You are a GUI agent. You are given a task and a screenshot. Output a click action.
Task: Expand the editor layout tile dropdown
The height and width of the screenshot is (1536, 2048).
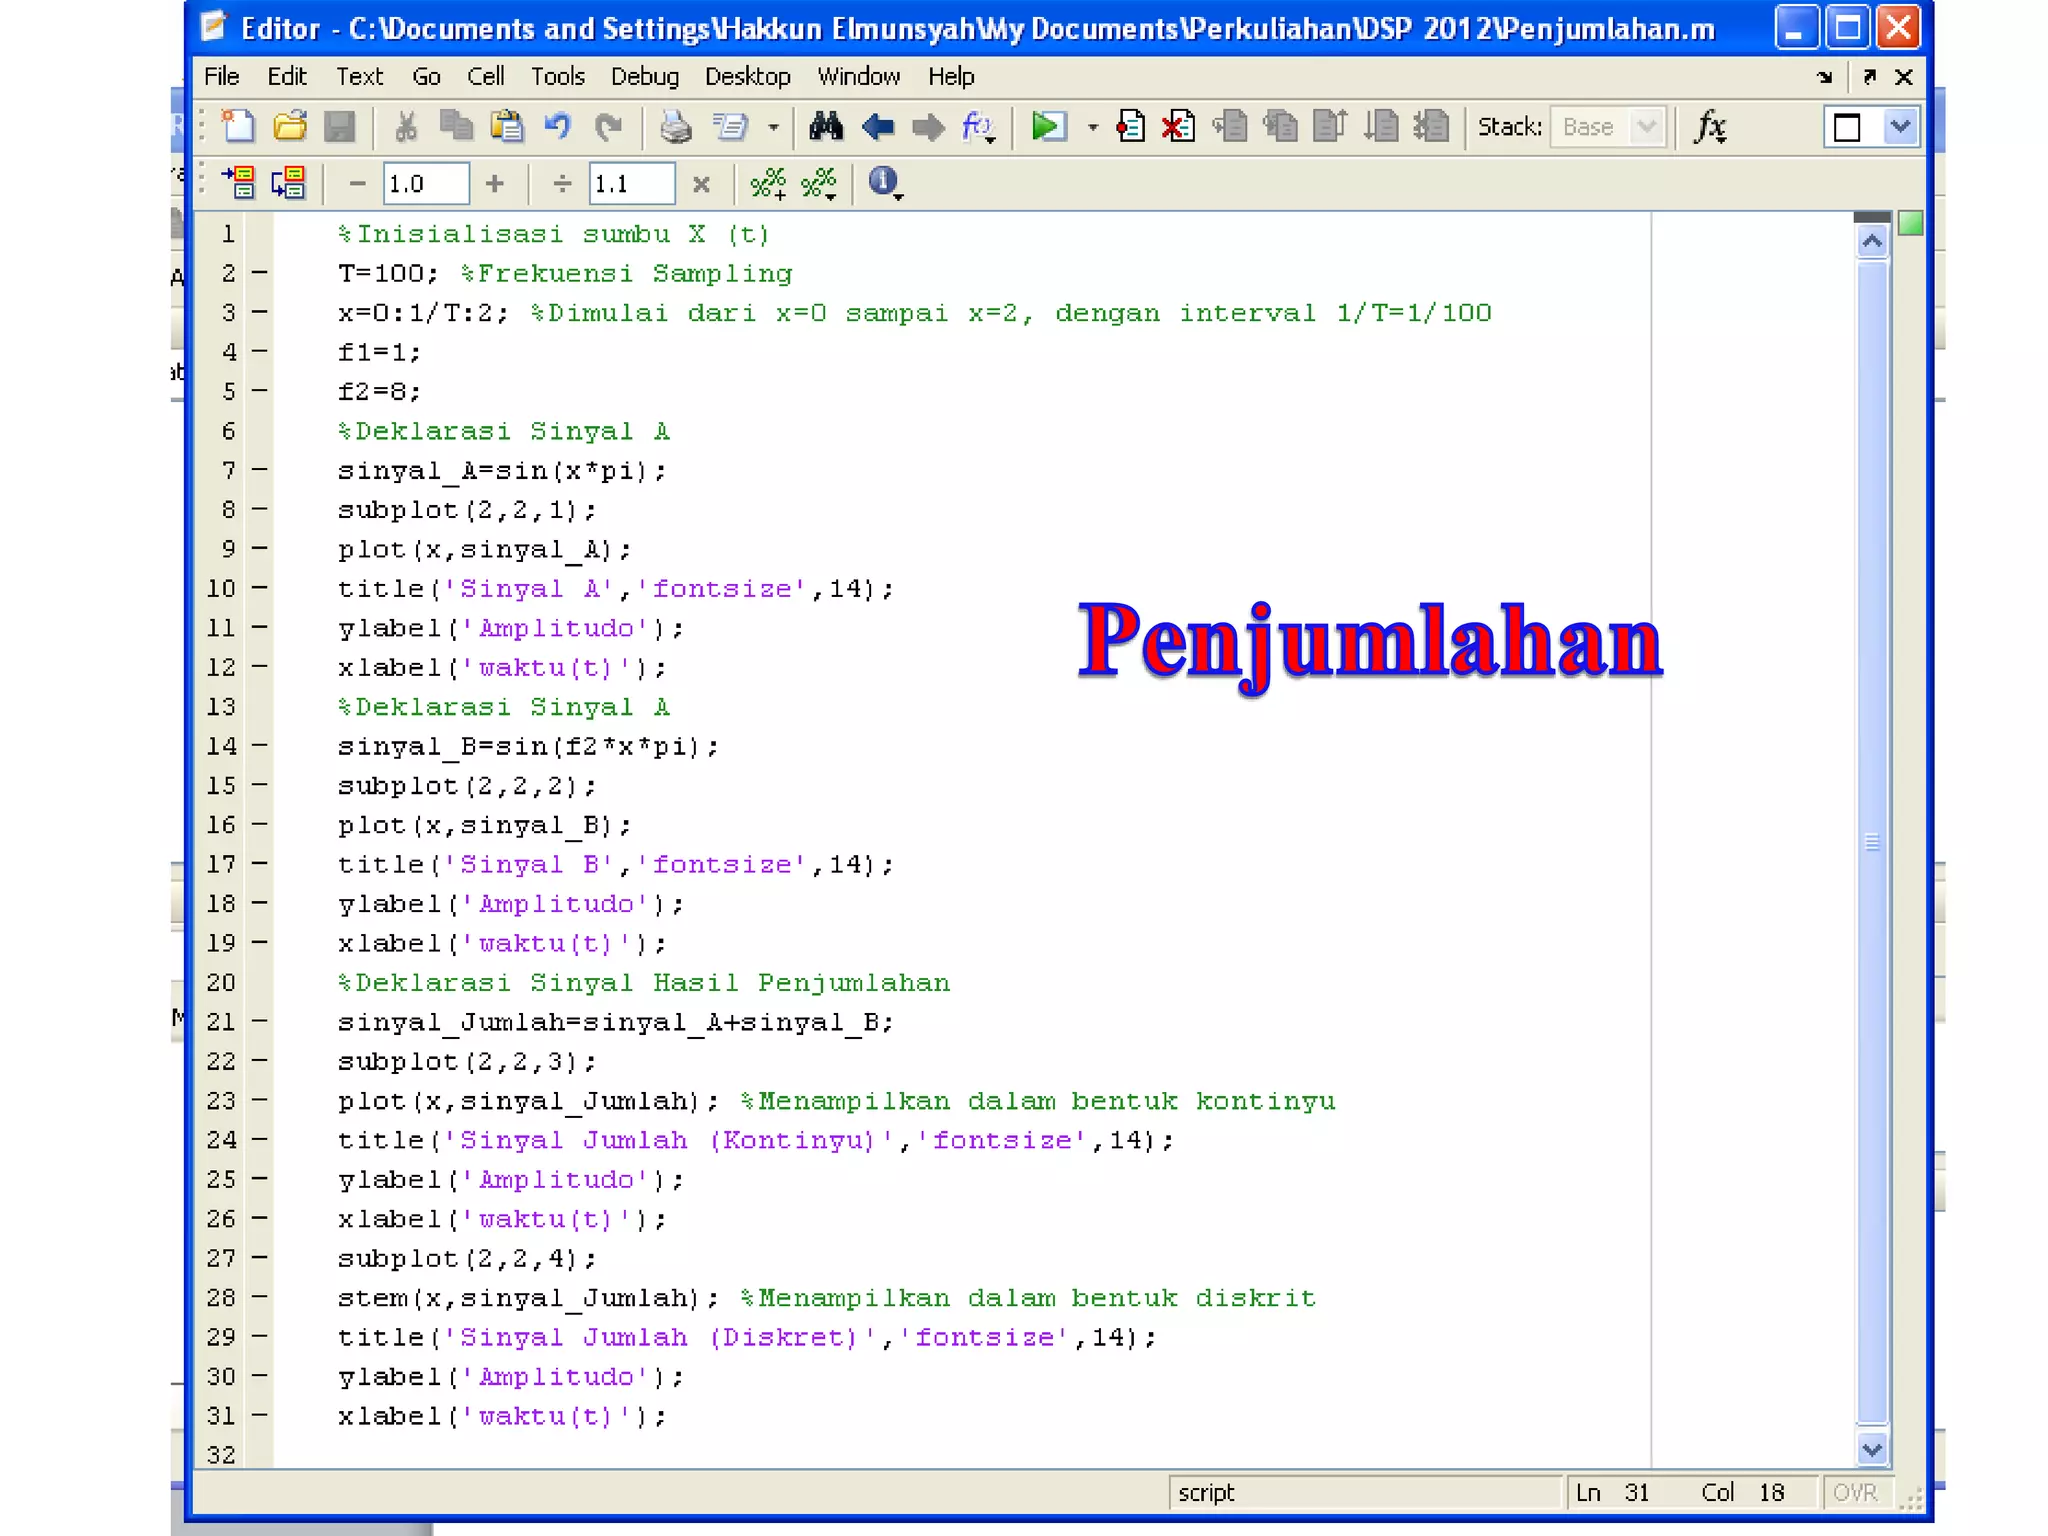point(1900,127)
